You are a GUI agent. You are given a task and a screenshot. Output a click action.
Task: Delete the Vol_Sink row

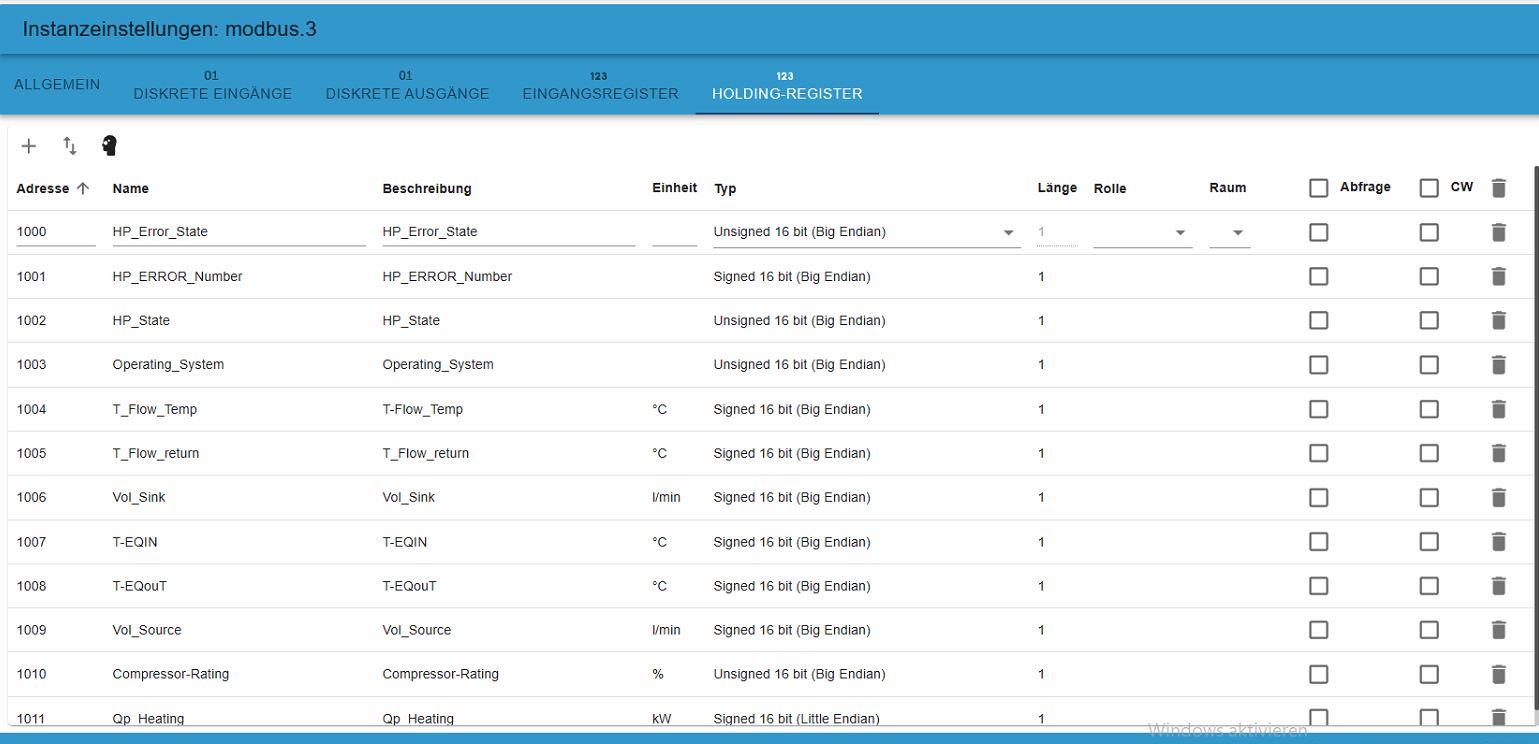(1498, 497)
